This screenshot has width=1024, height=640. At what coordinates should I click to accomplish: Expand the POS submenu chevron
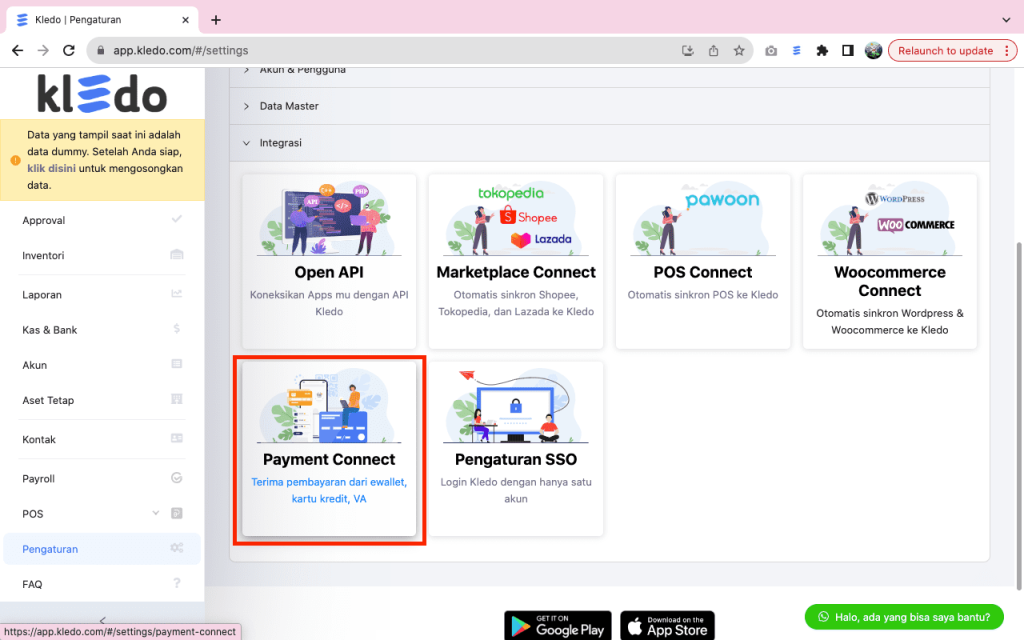[x=155, y=513]
